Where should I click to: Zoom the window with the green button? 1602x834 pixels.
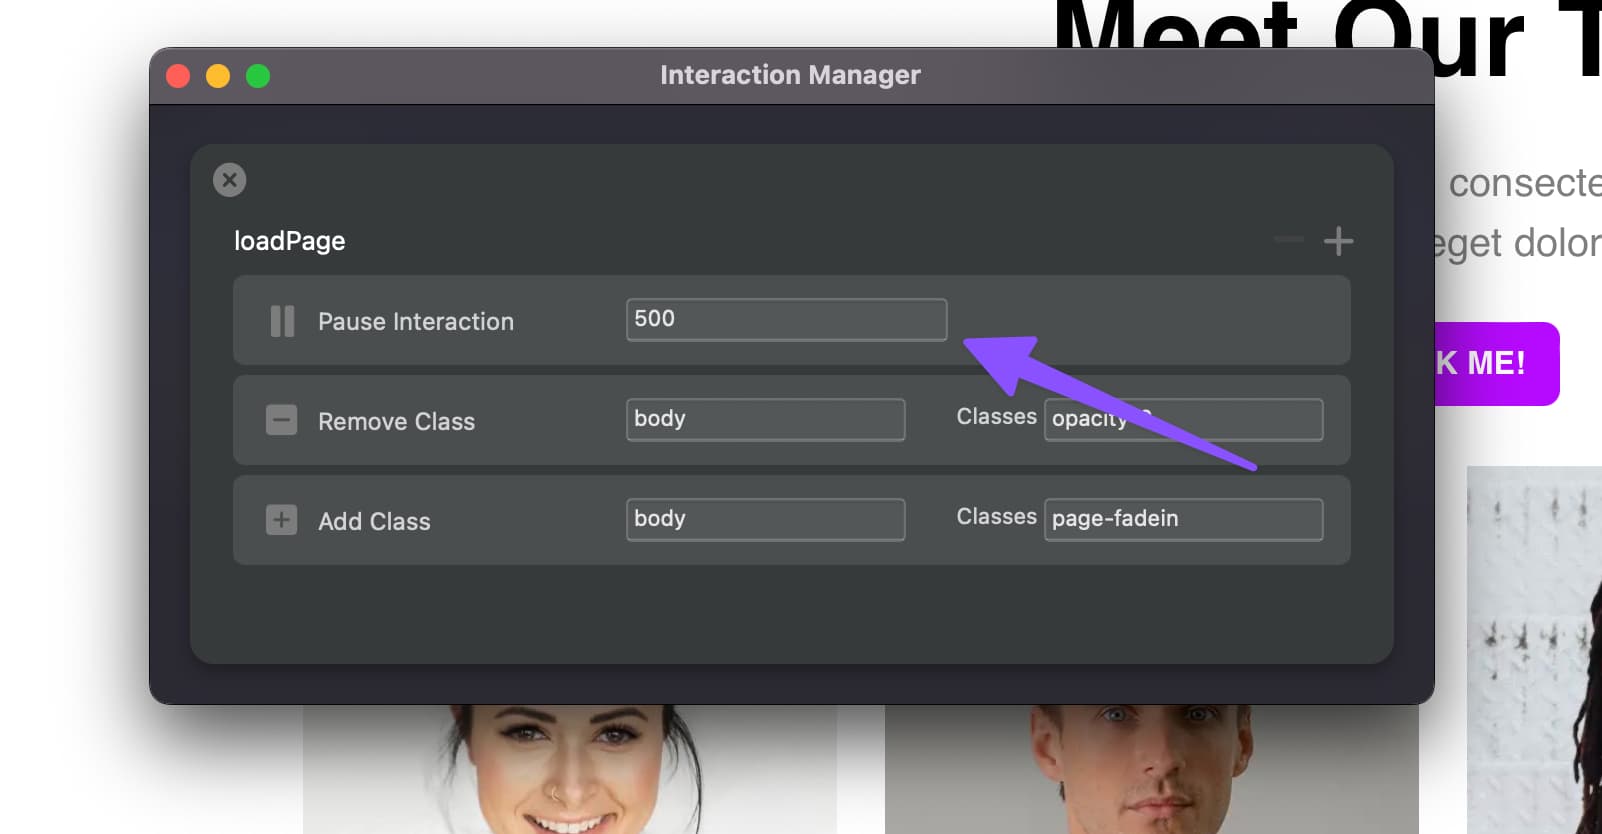click(x=258, y=76)
